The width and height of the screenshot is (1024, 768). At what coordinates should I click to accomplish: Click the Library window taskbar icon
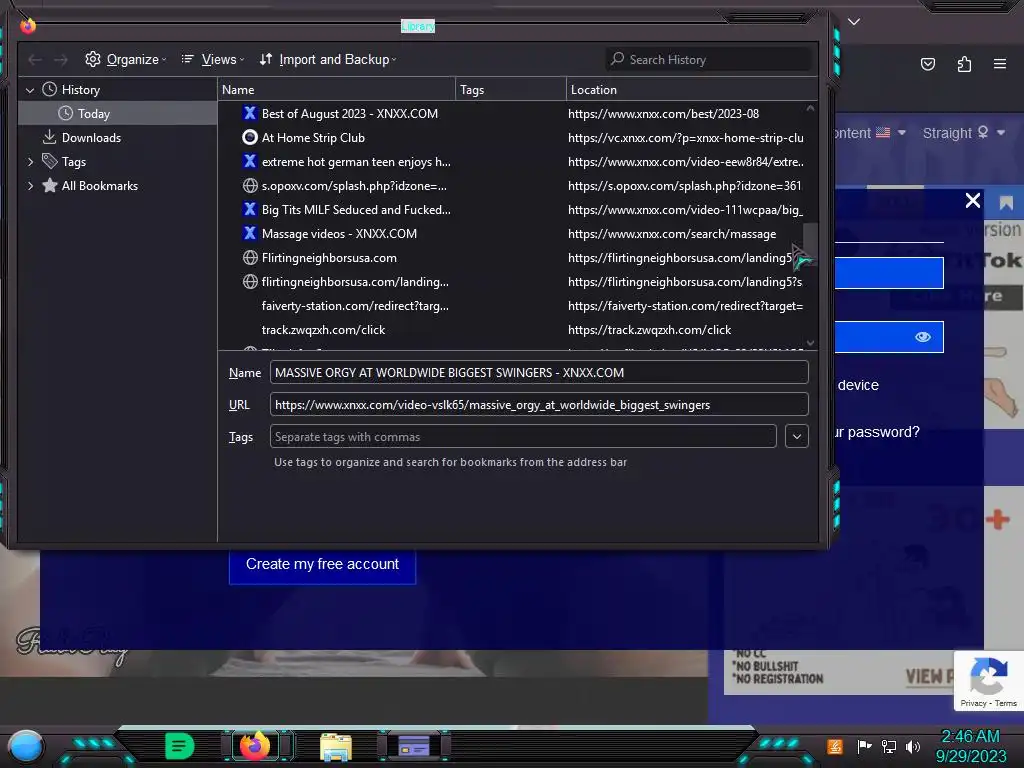[413, 746]
